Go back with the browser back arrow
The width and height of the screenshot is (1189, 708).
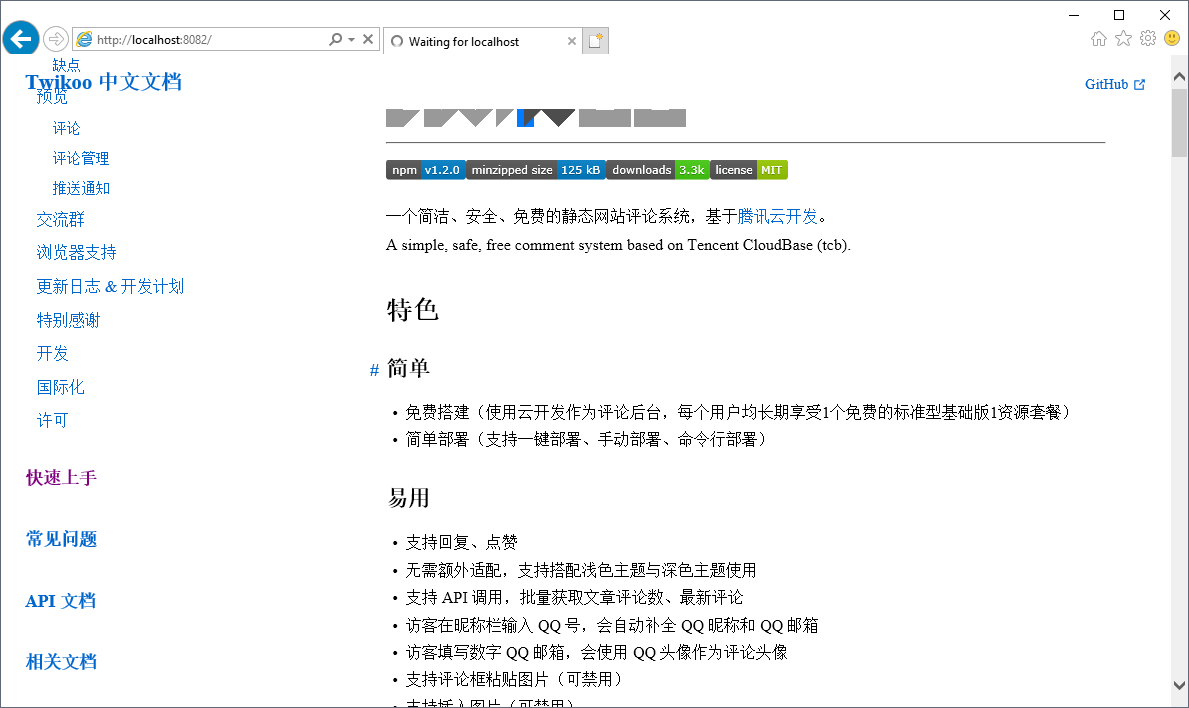(x=20, y=38)
